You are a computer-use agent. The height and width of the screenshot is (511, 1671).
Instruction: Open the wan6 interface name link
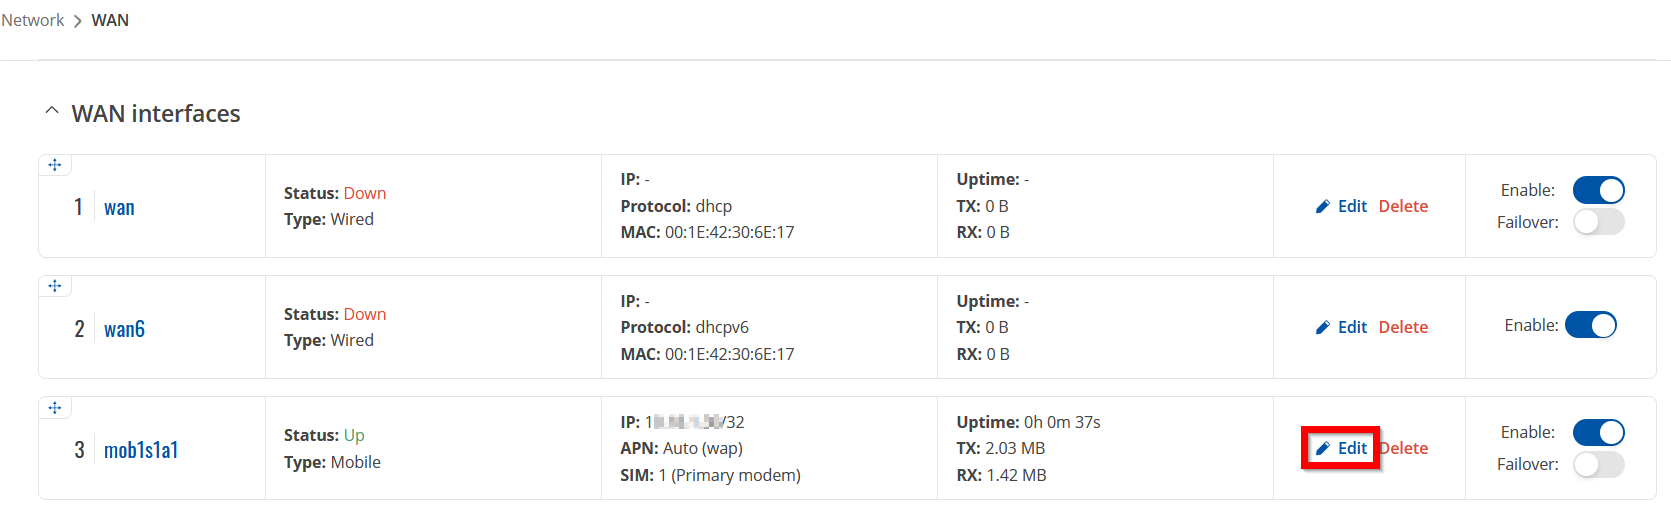tap(124, 329)
